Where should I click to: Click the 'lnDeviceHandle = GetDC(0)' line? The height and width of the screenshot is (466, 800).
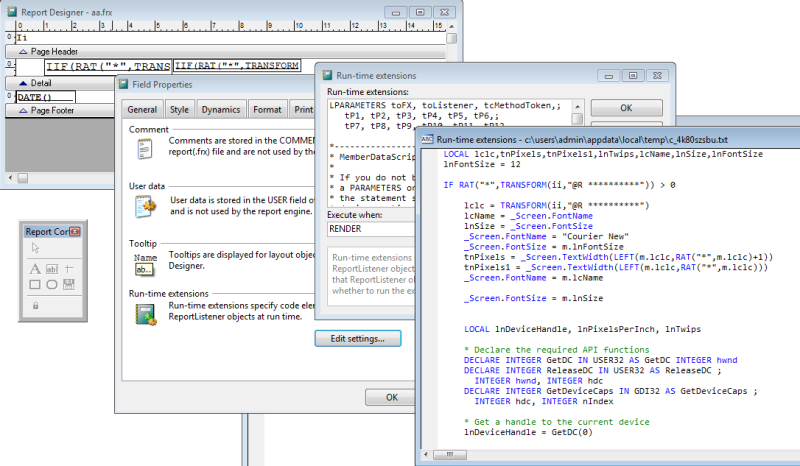(528, 432)
